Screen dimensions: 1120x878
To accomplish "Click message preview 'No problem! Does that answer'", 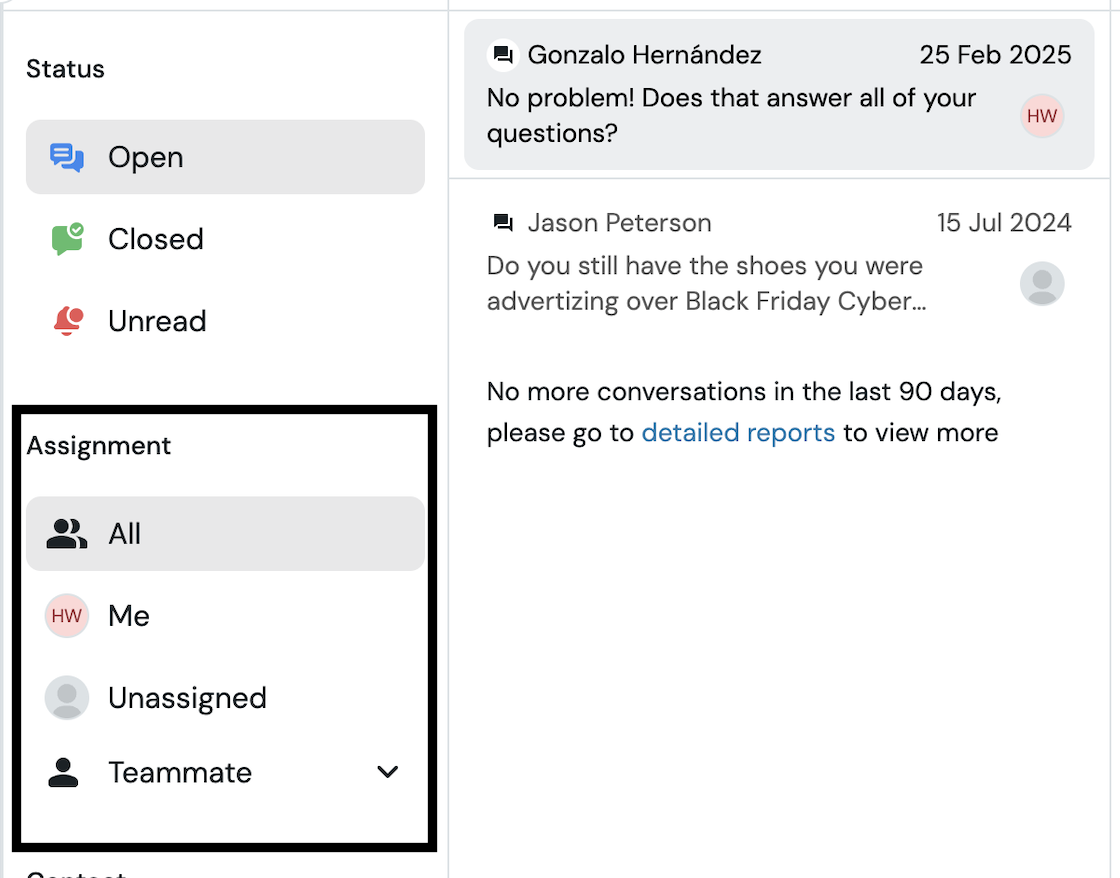I will (x=731, y=116).
